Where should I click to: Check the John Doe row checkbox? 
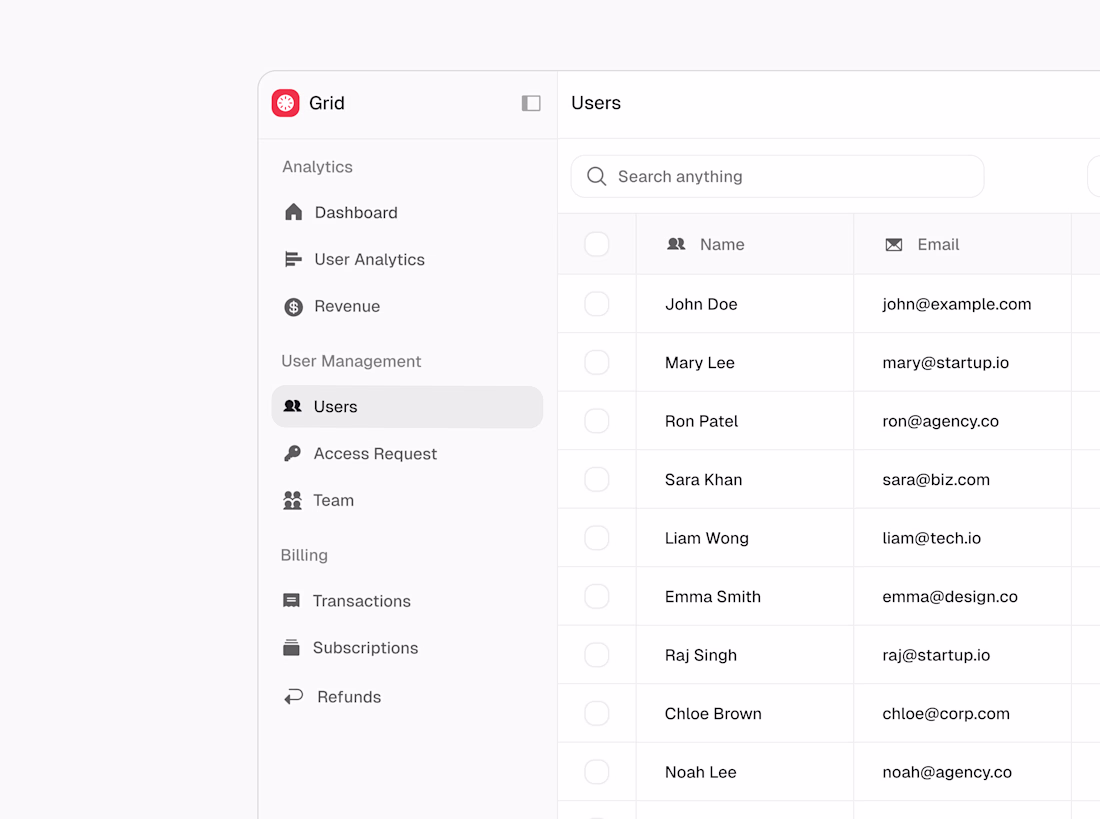point(597,304)
